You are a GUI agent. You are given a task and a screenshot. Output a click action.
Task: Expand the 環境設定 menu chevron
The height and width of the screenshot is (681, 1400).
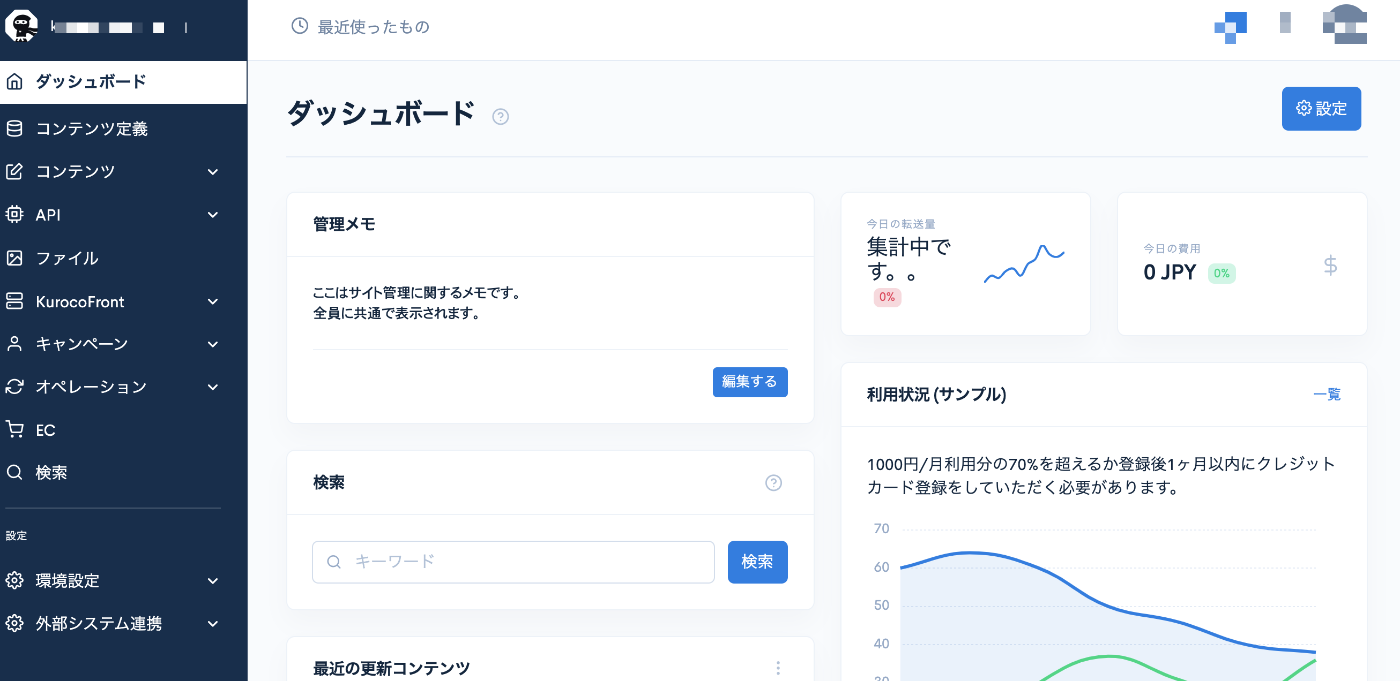pos(213,581)
